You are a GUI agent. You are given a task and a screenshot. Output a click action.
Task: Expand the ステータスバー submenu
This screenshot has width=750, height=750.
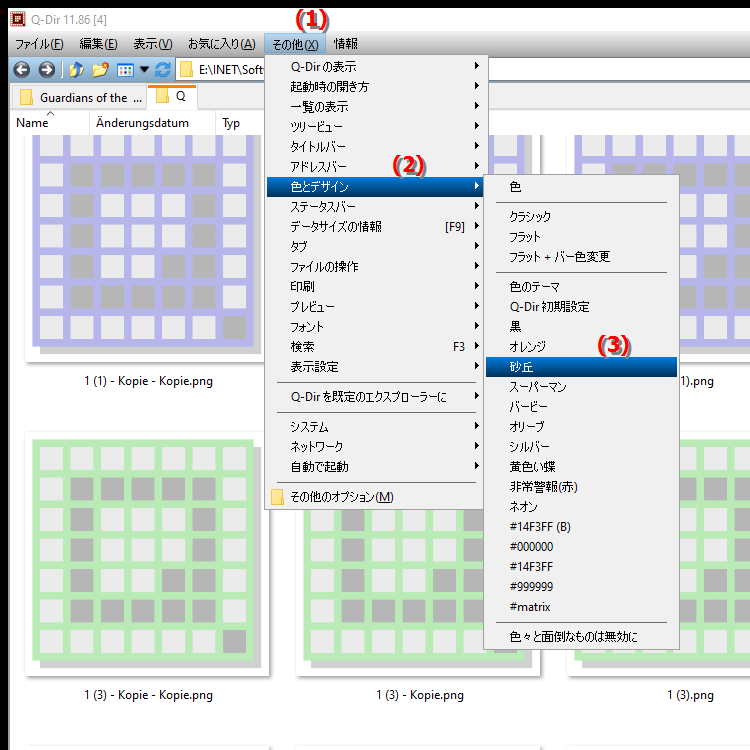coord(375,207)
